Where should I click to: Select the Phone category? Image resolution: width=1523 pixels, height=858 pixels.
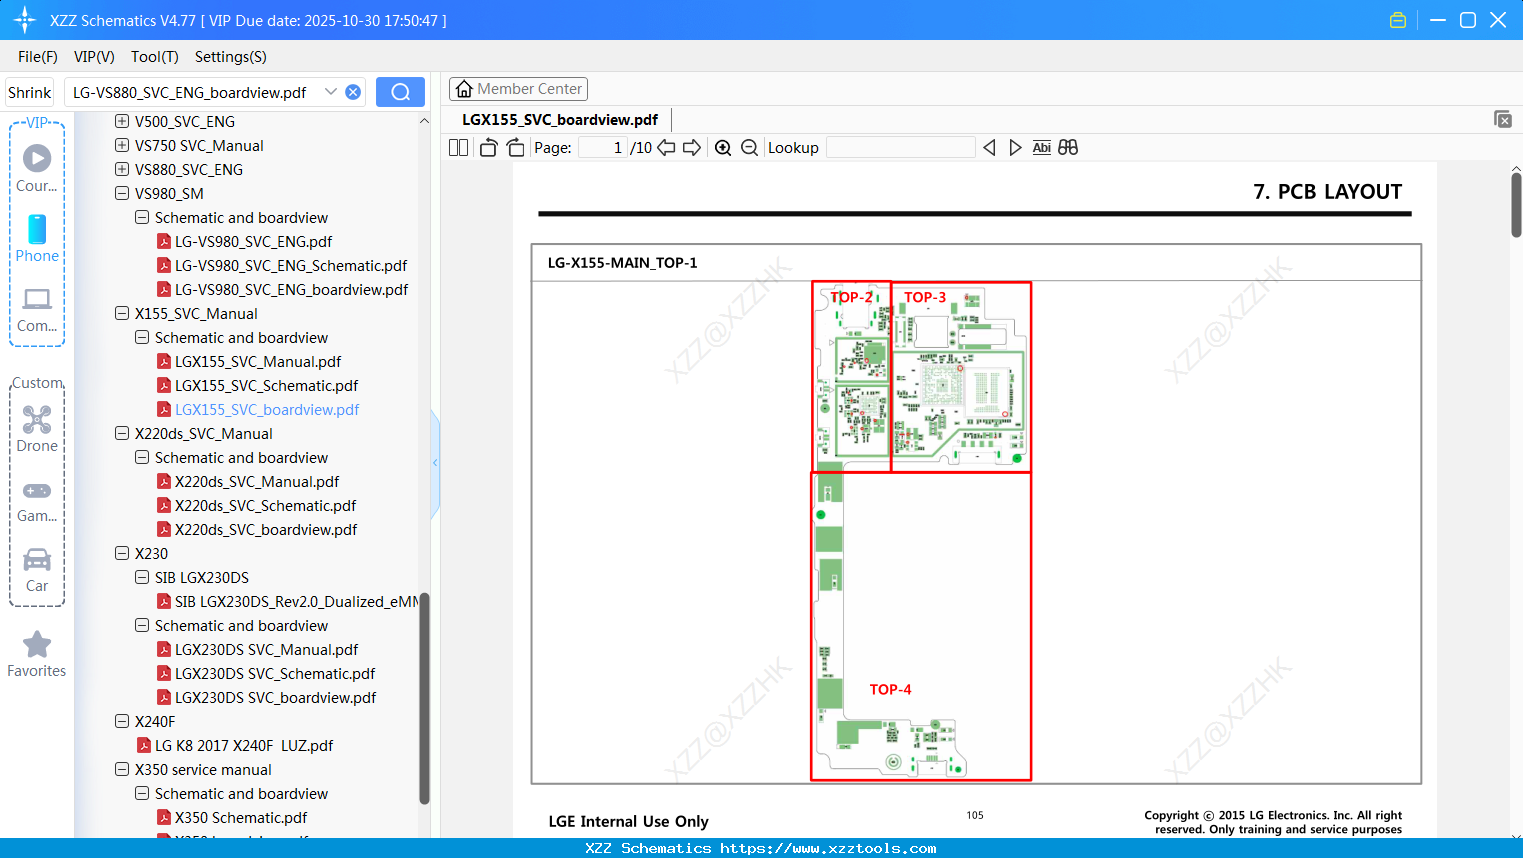tap(37, 238)
